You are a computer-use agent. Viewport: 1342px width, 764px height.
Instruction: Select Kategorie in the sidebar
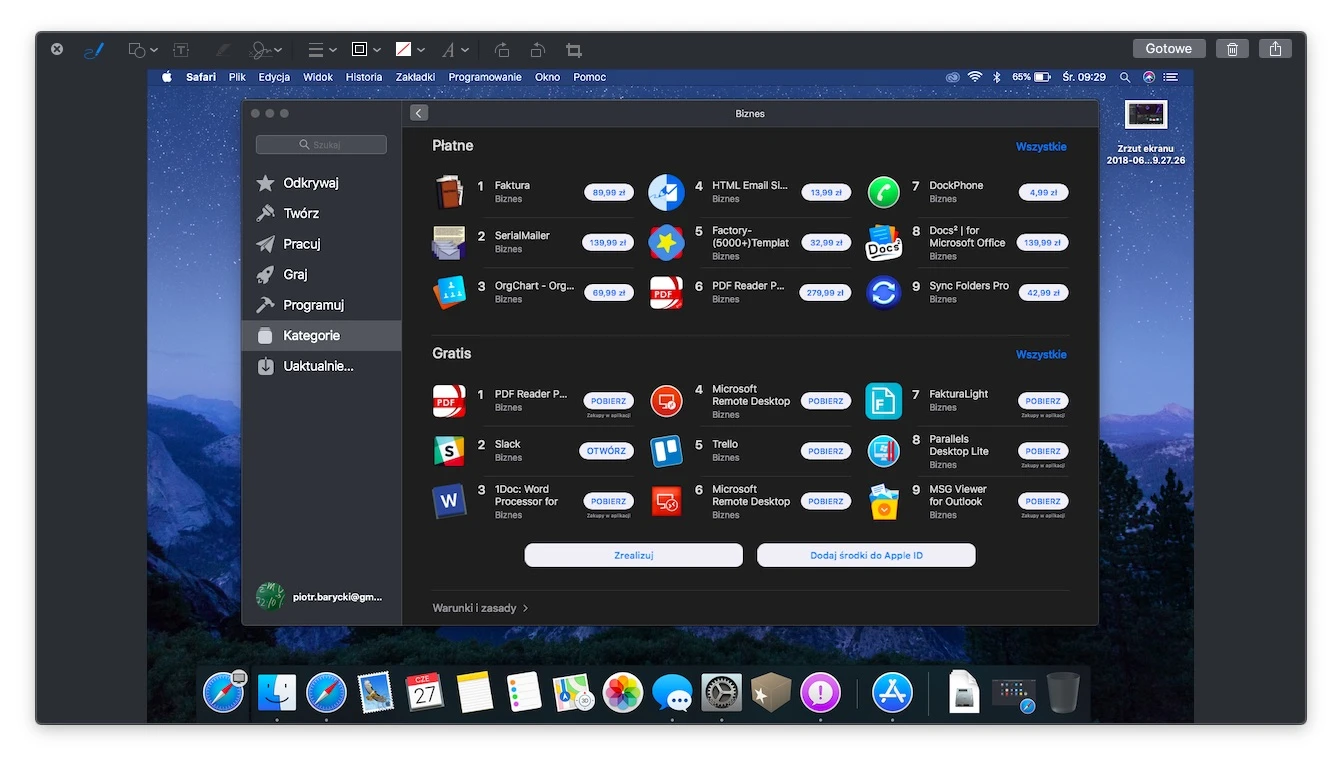click(x=321, y=335)
